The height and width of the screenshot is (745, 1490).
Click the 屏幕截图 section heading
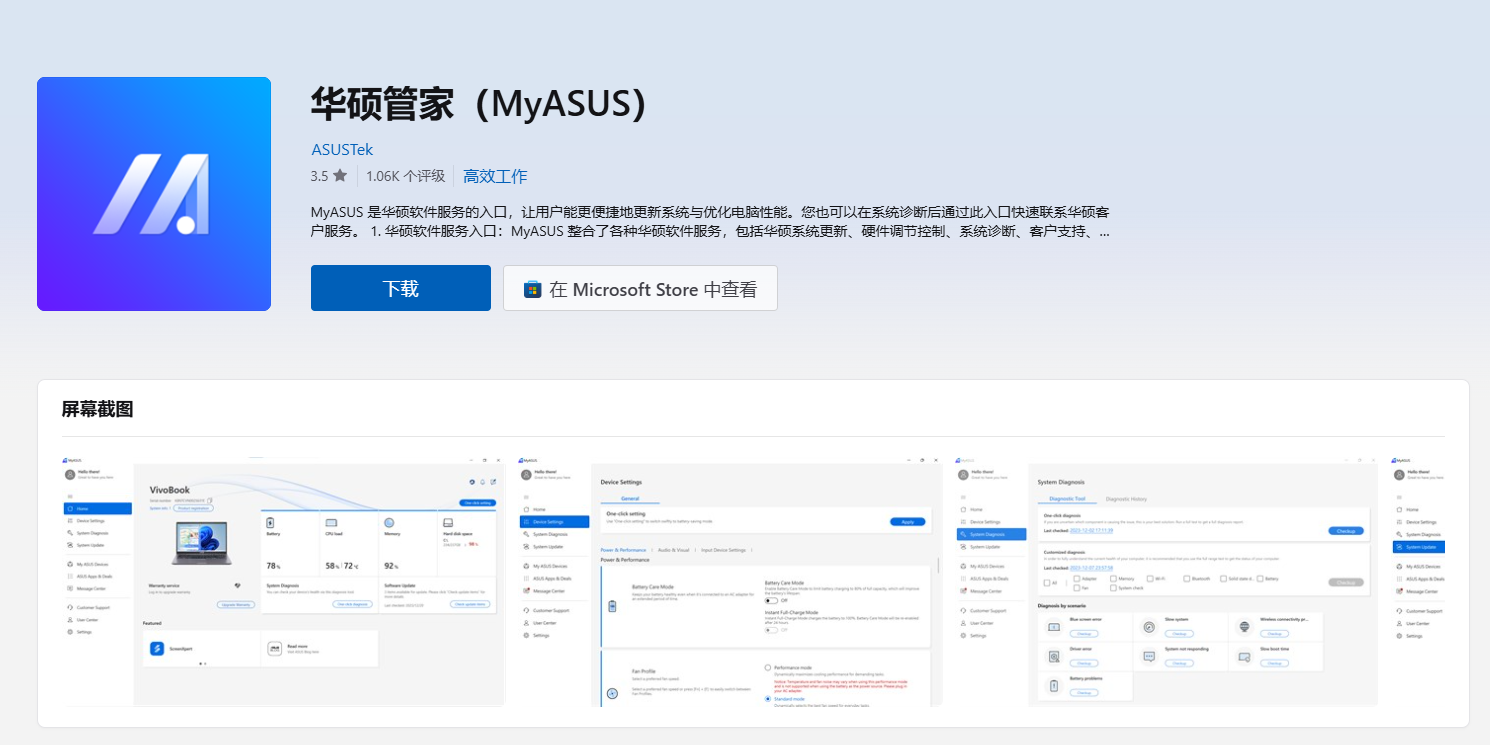98,409
